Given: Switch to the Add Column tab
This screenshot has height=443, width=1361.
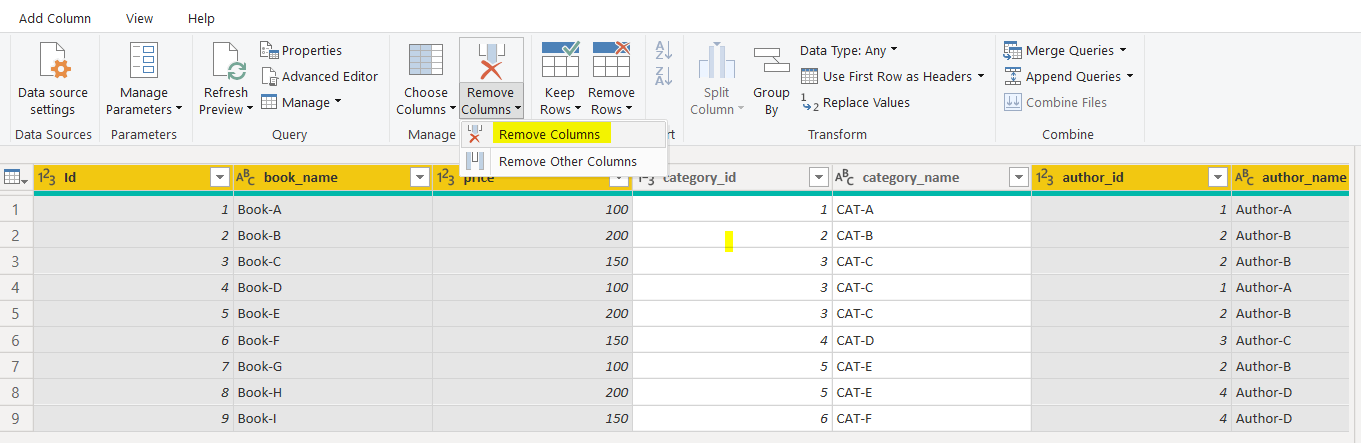Looking at the screenshot, I should click(55, 18).
